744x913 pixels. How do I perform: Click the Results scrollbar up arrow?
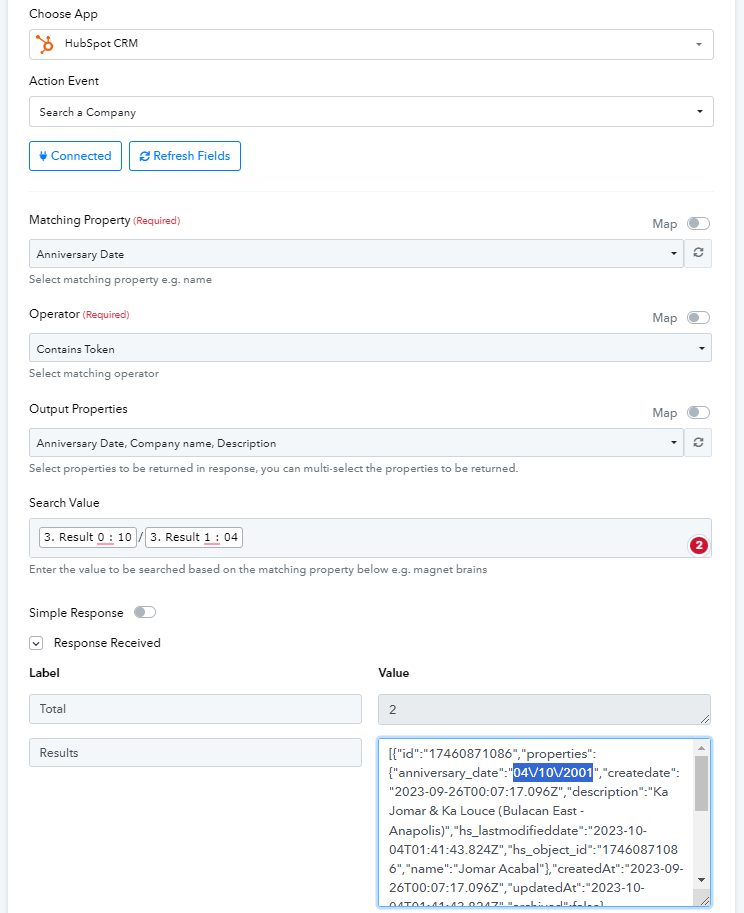tap(702, 748)
